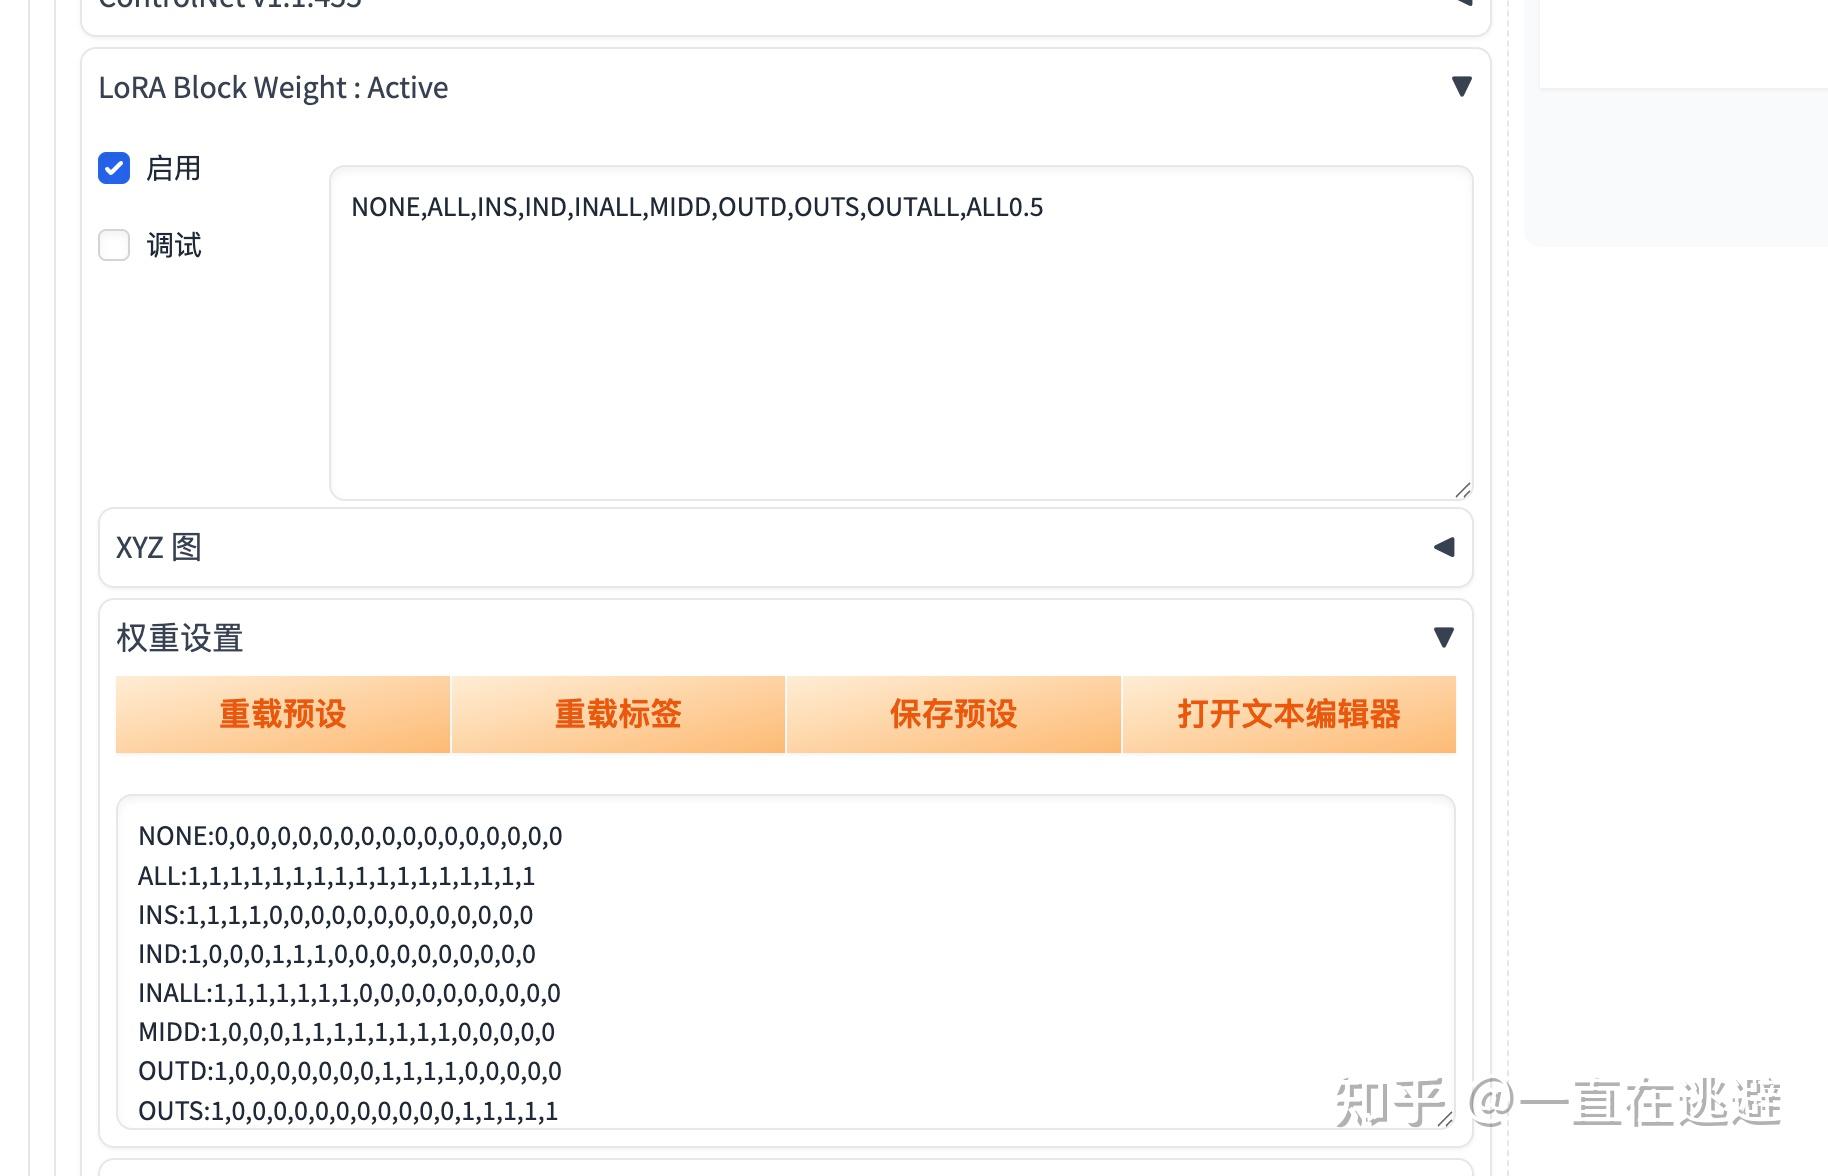Expand the XYZ 图 section

(x=1443, y=547)
